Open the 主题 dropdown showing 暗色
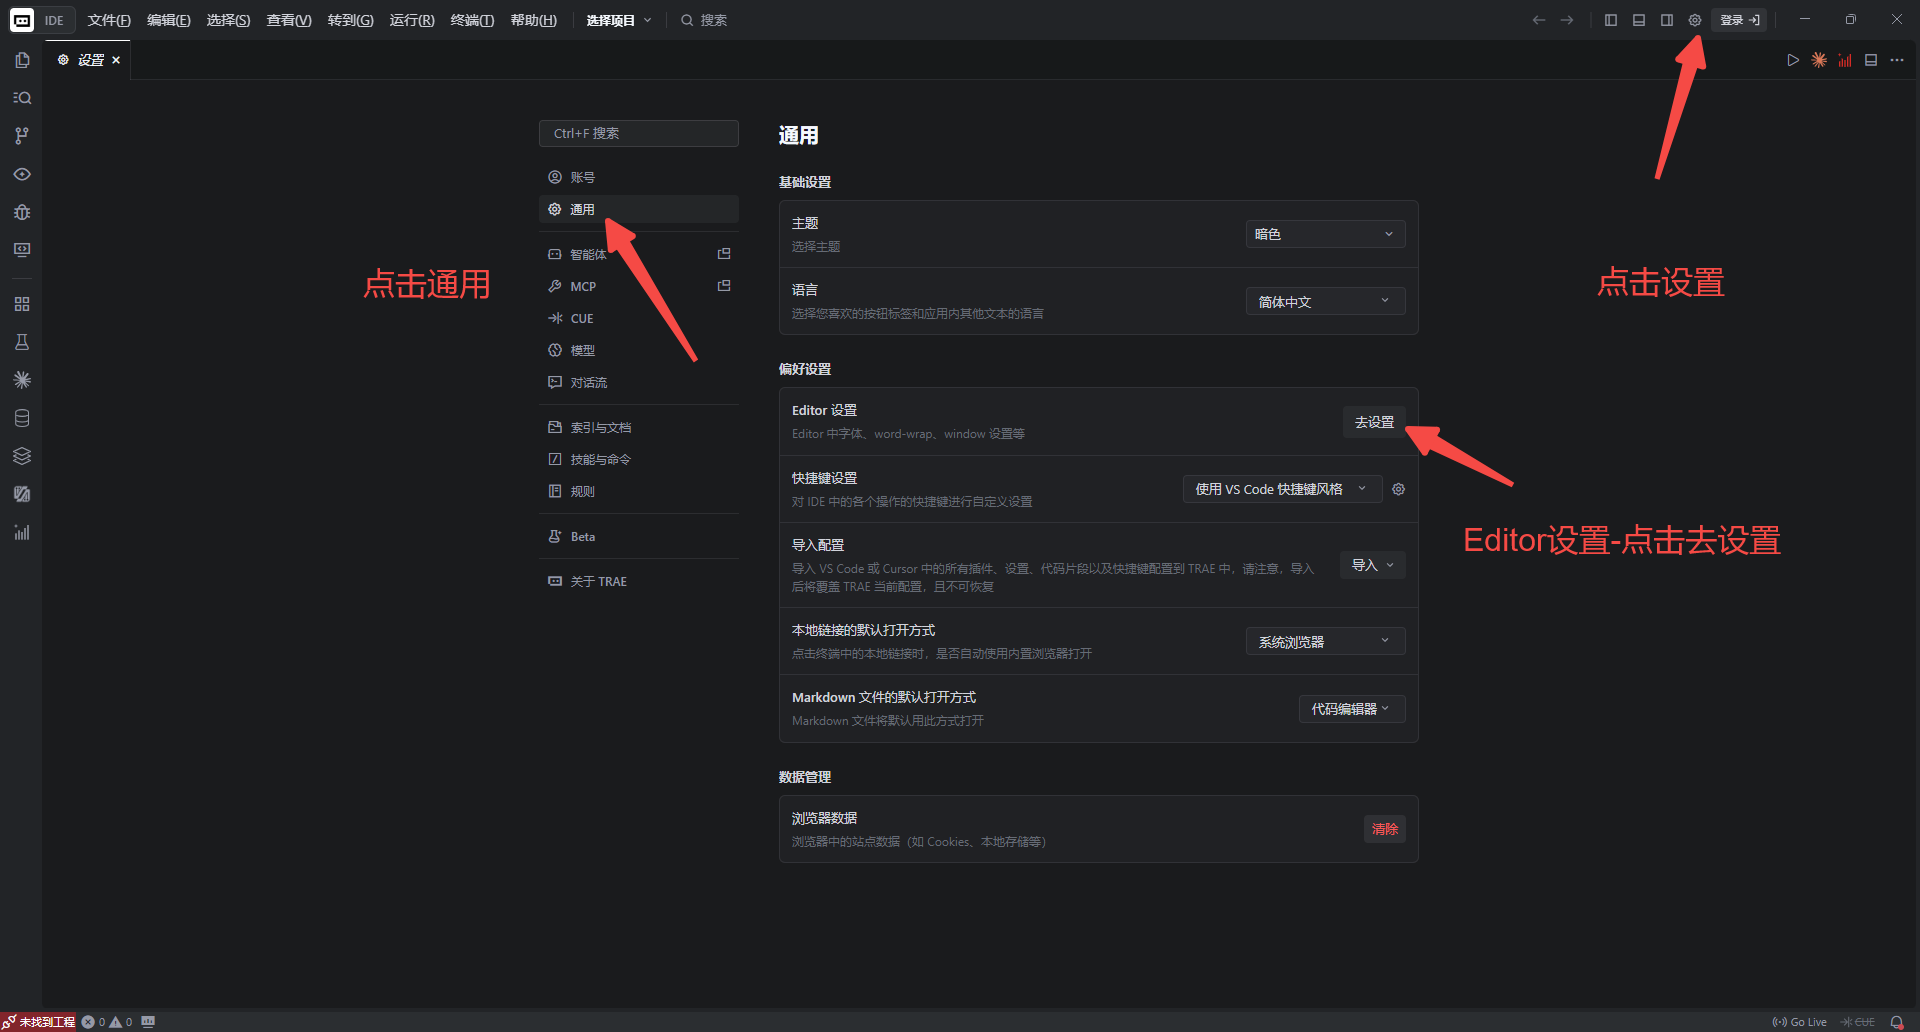The width and height of the screenshot is (1920, 1032). coord(1325,234)
